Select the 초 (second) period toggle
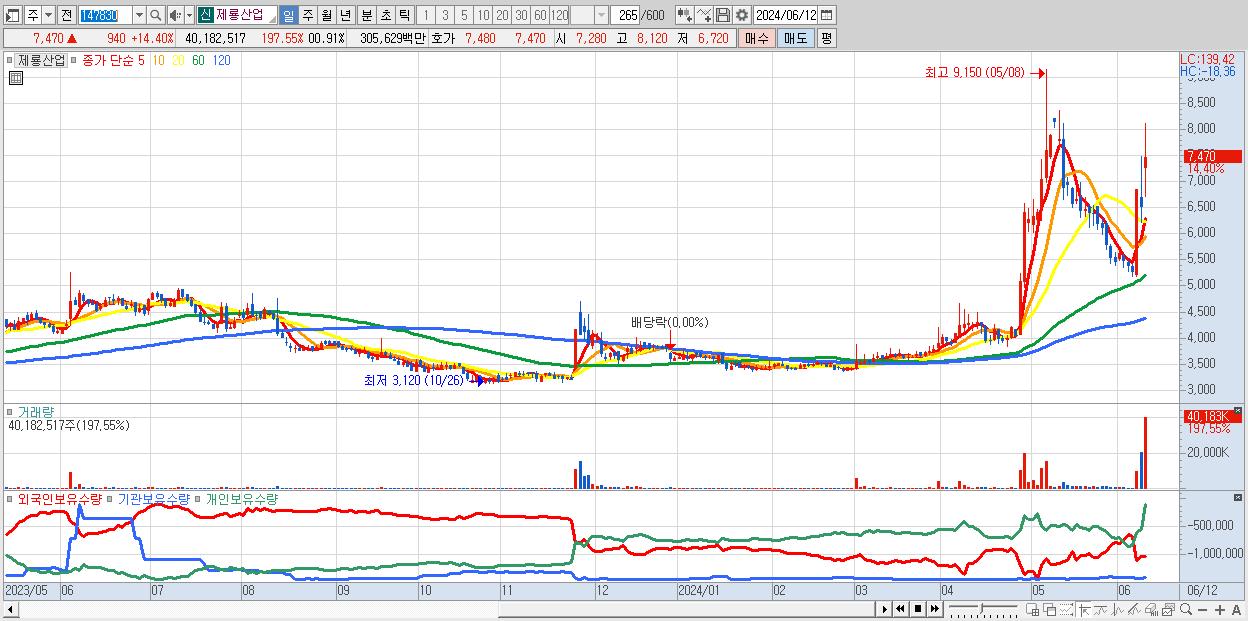This screenshot has height=621, width=1248. pos(385,15)
